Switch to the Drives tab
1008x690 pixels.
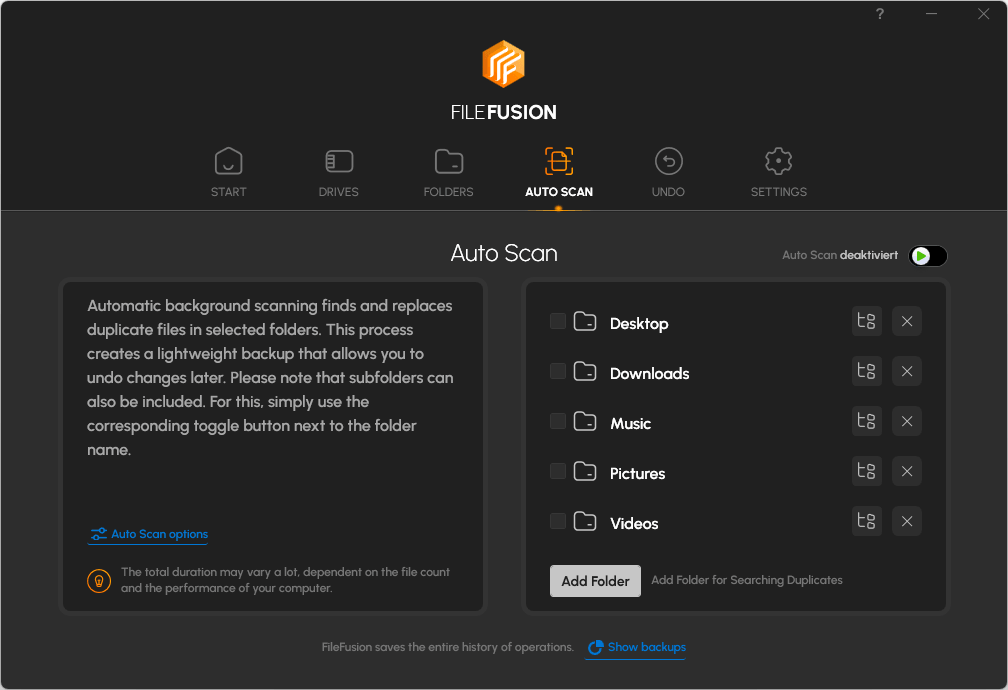click(x=338, y=161)
